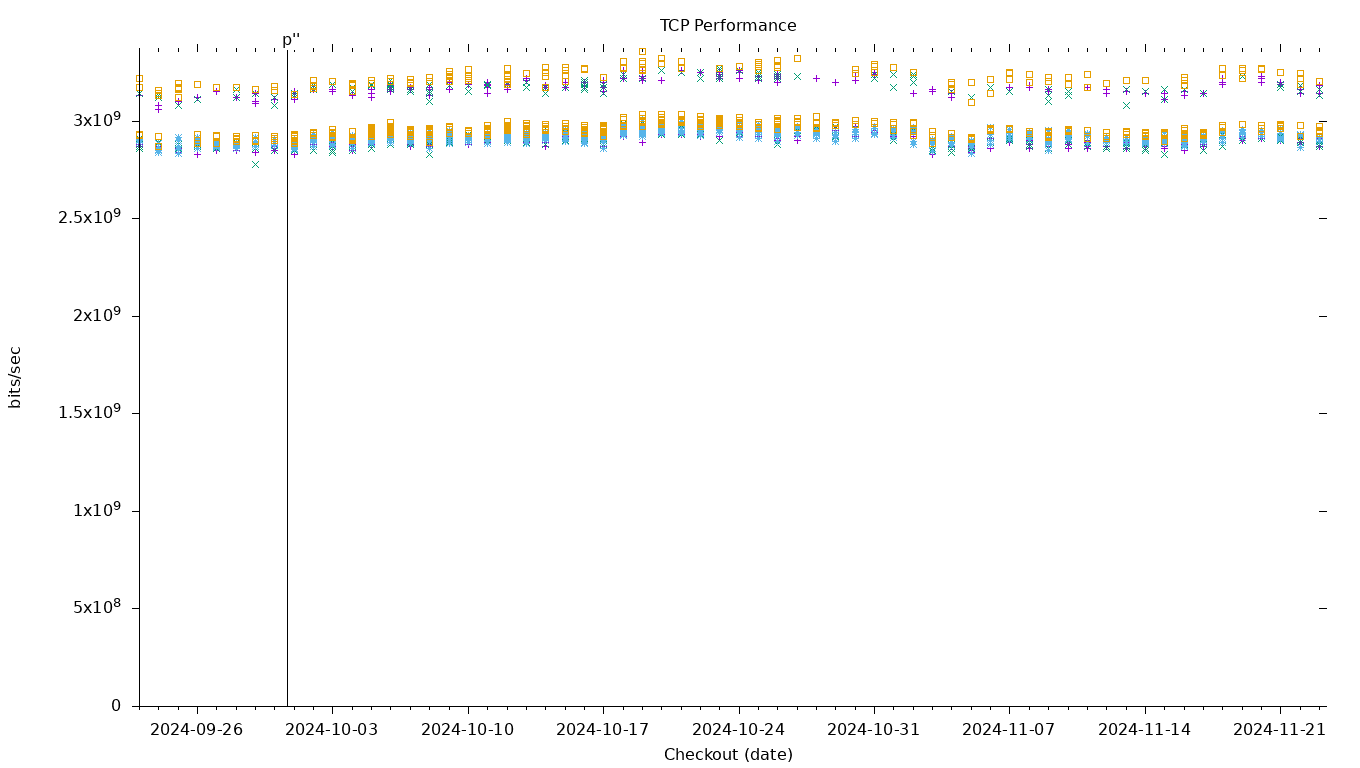Select the 2024-09-26 date label
This screenshot has width=1360, height=768.
[197, 730]
